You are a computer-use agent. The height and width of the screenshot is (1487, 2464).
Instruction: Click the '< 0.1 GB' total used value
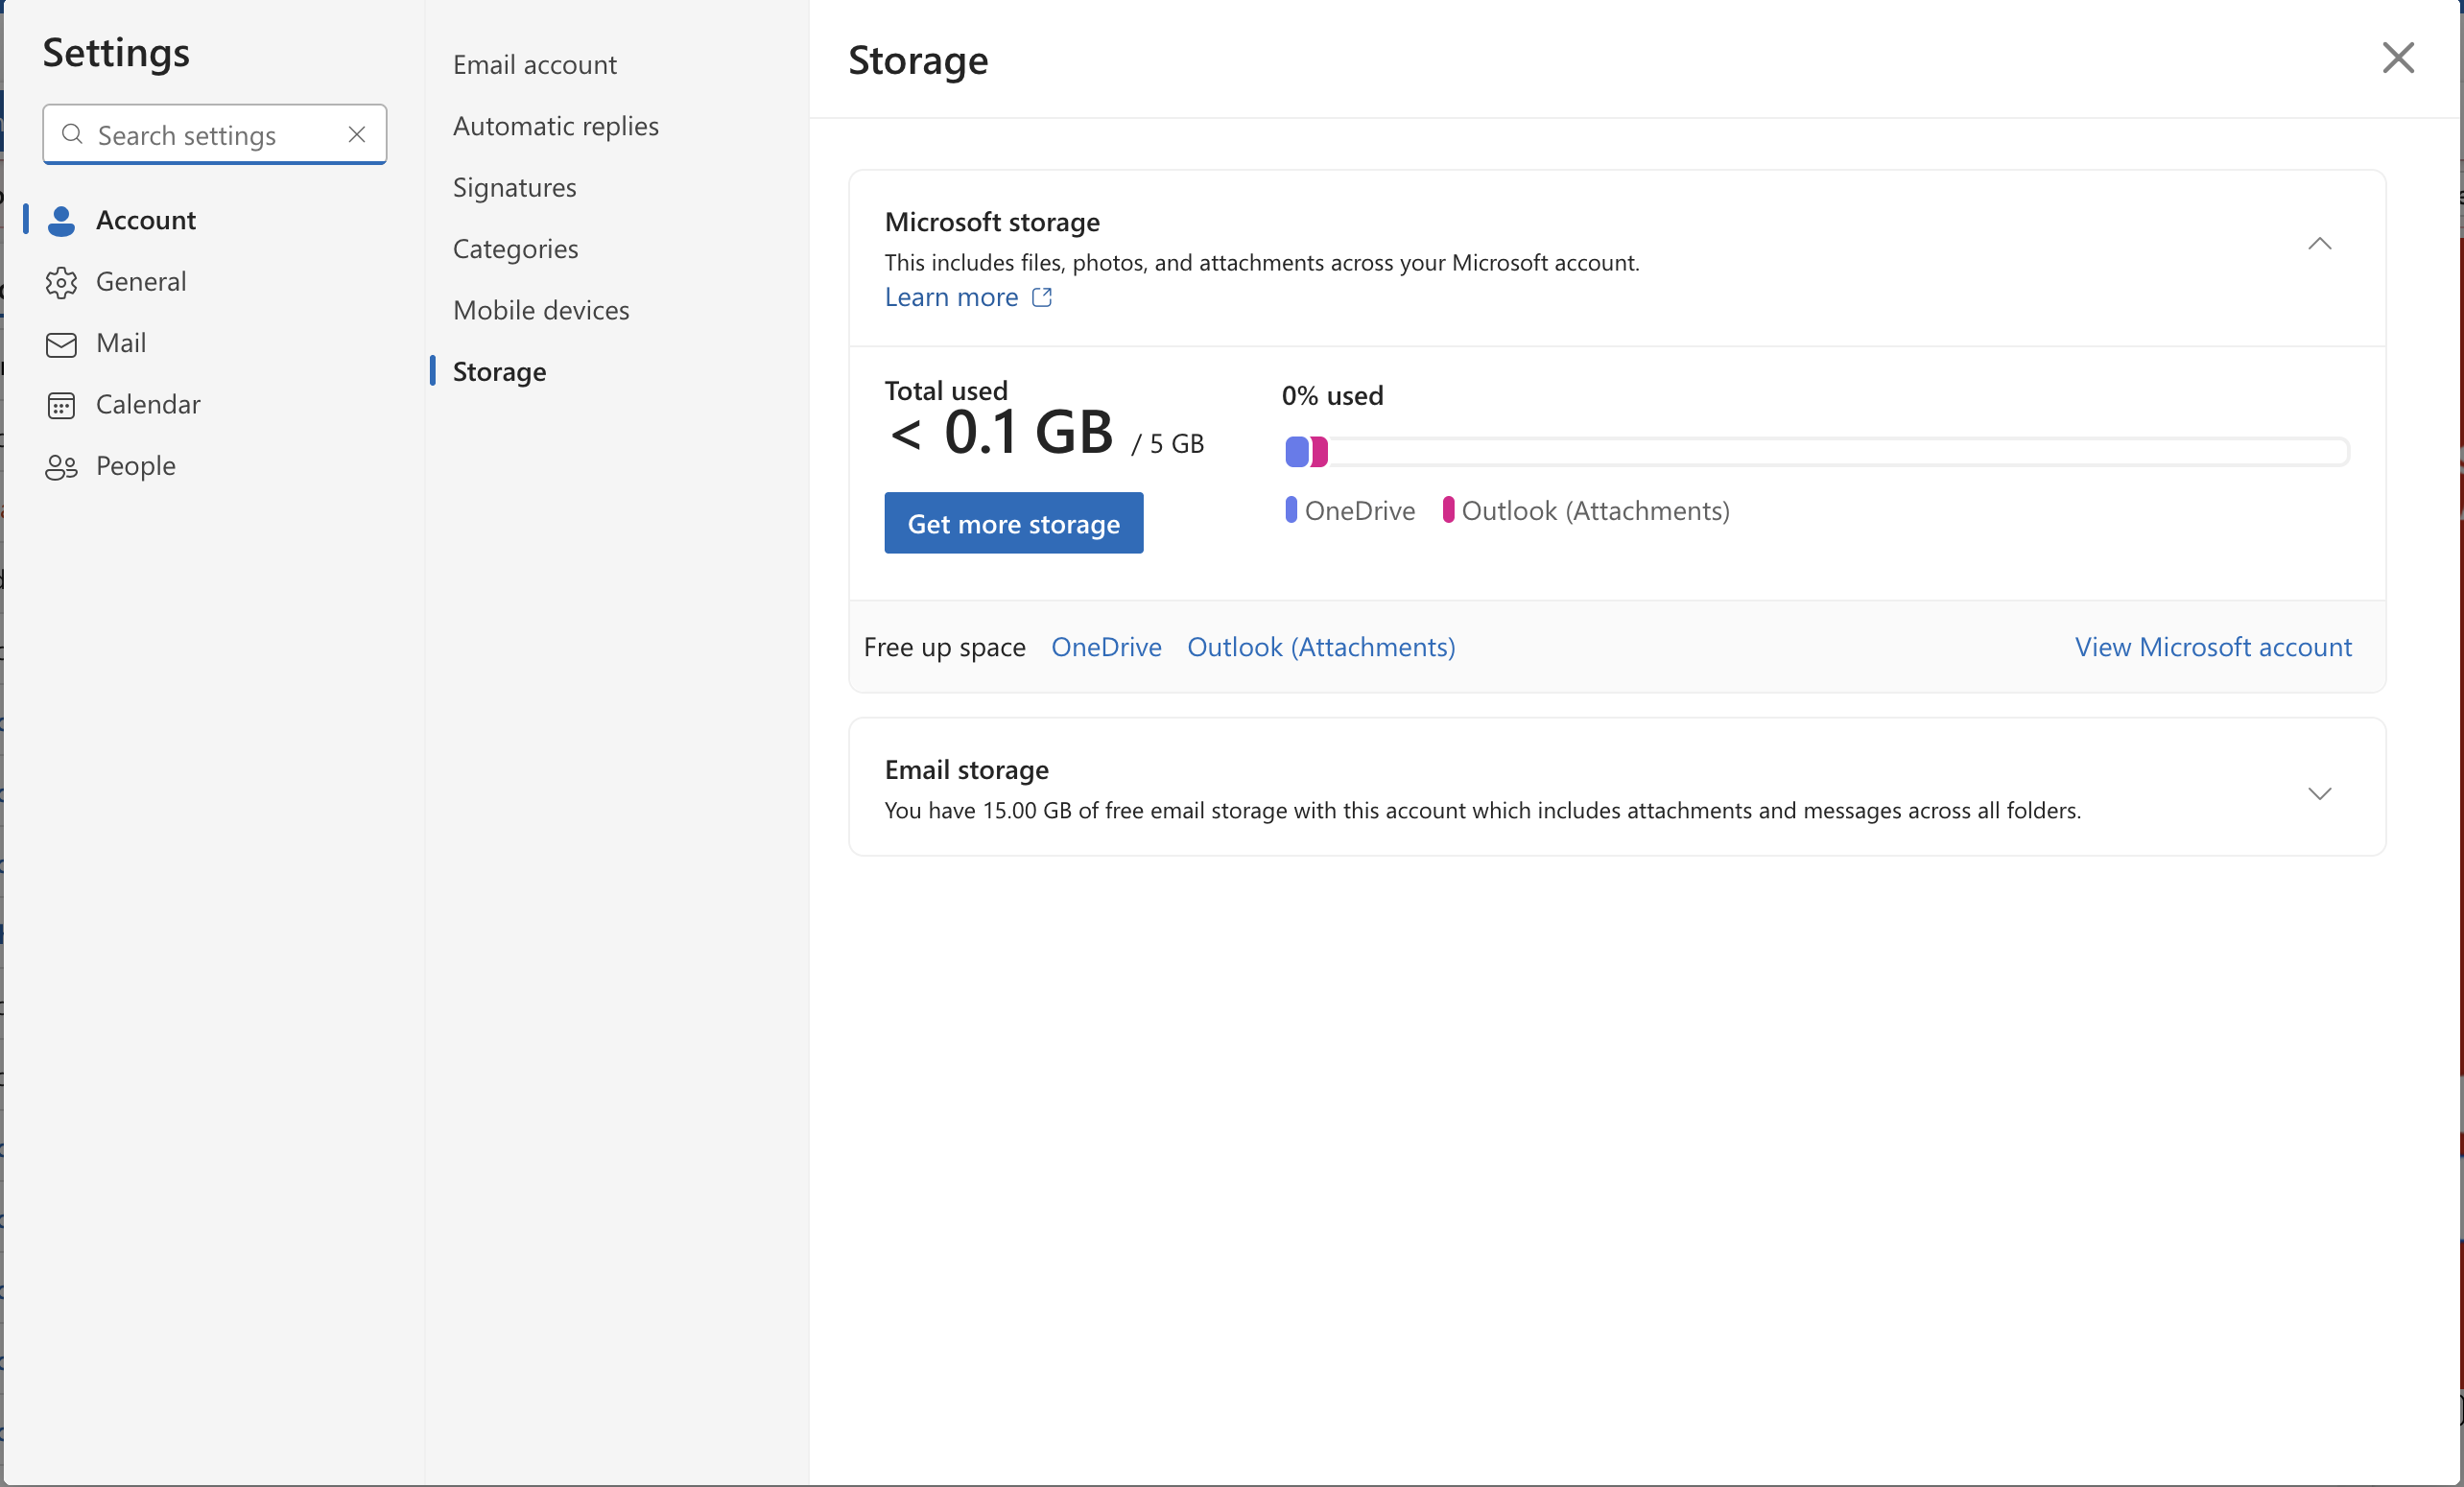[x=1001, y=433]
